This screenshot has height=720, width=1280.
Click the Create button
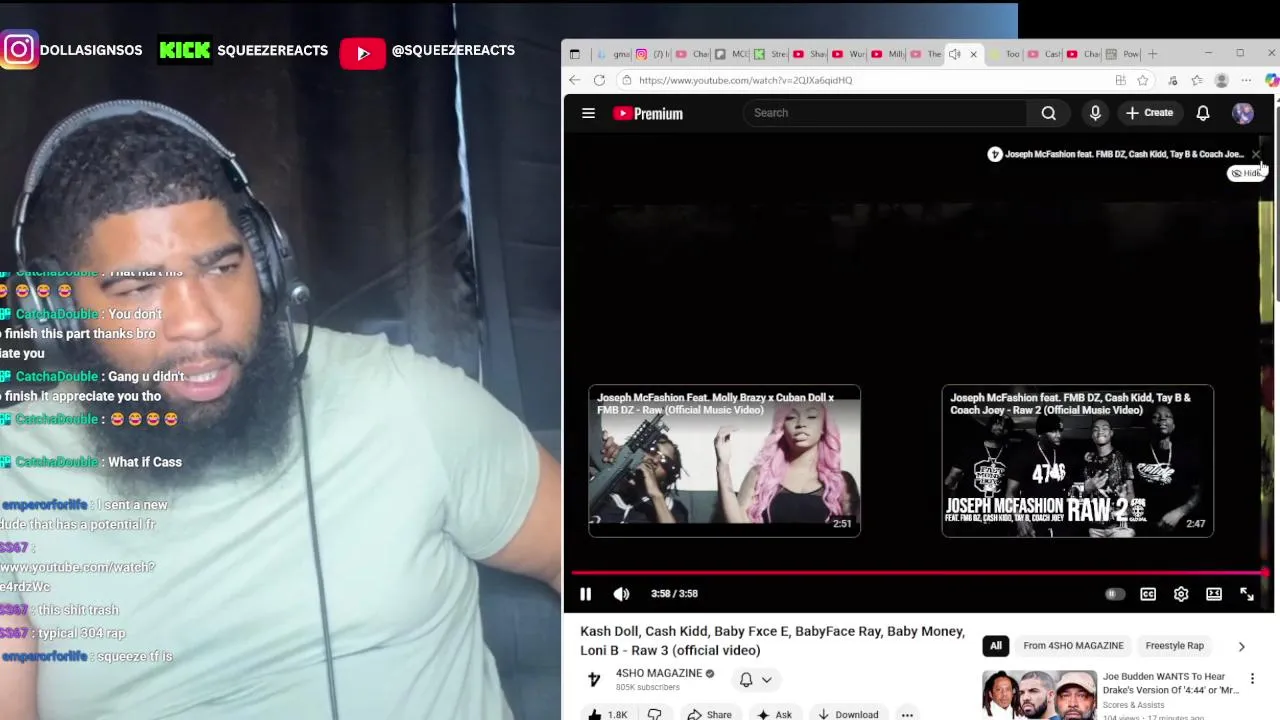click(1149, 113)
